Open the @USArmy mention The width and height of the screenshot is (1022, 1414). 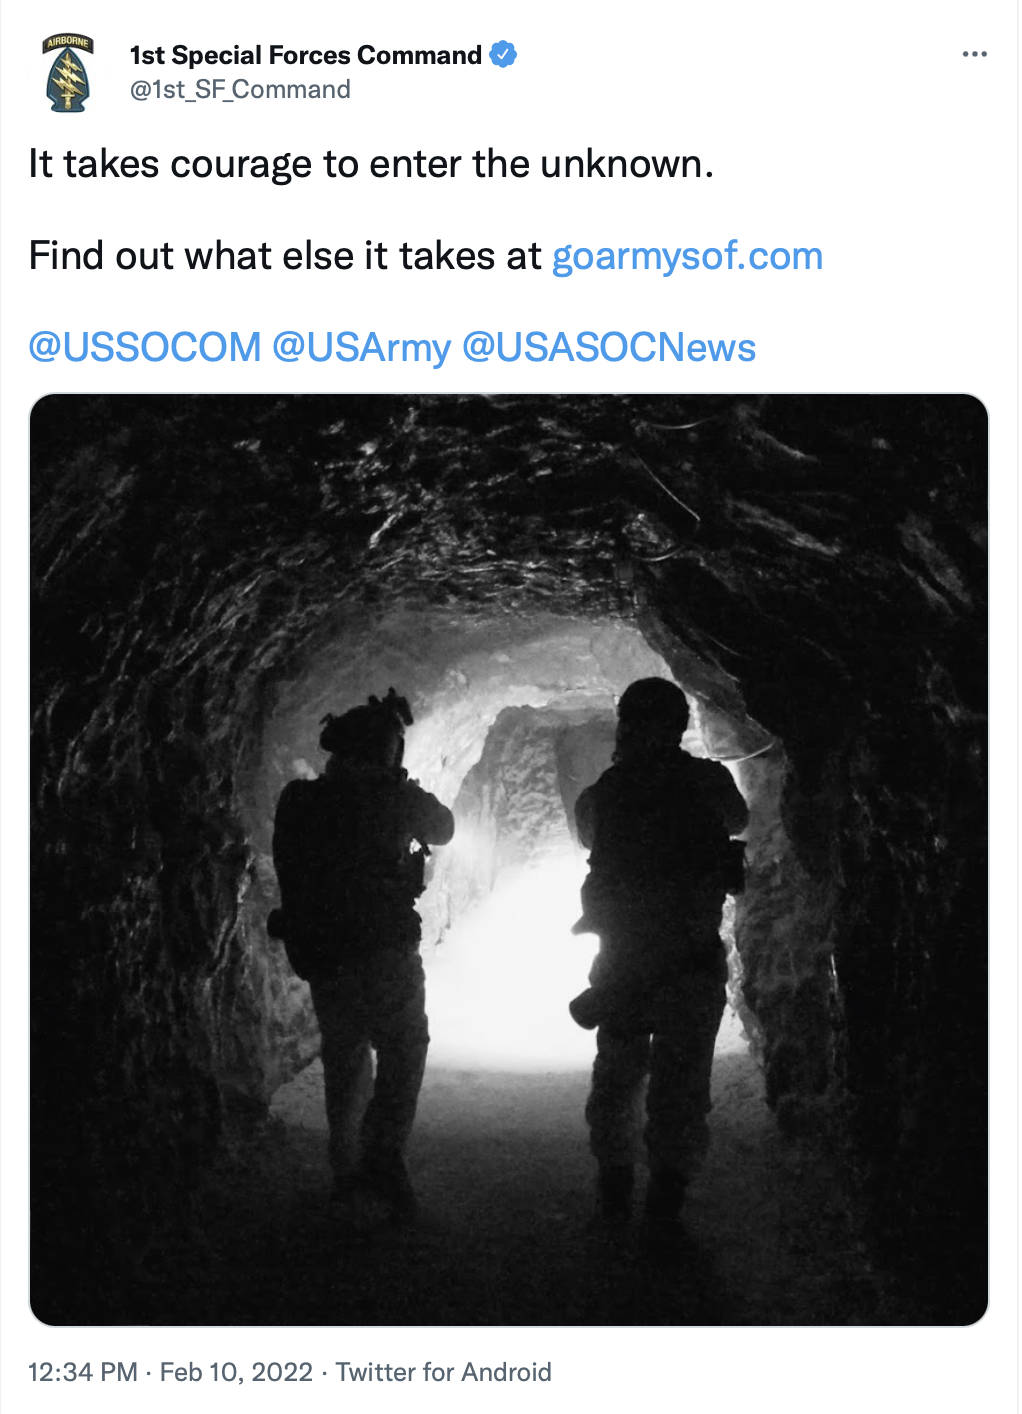362,347
